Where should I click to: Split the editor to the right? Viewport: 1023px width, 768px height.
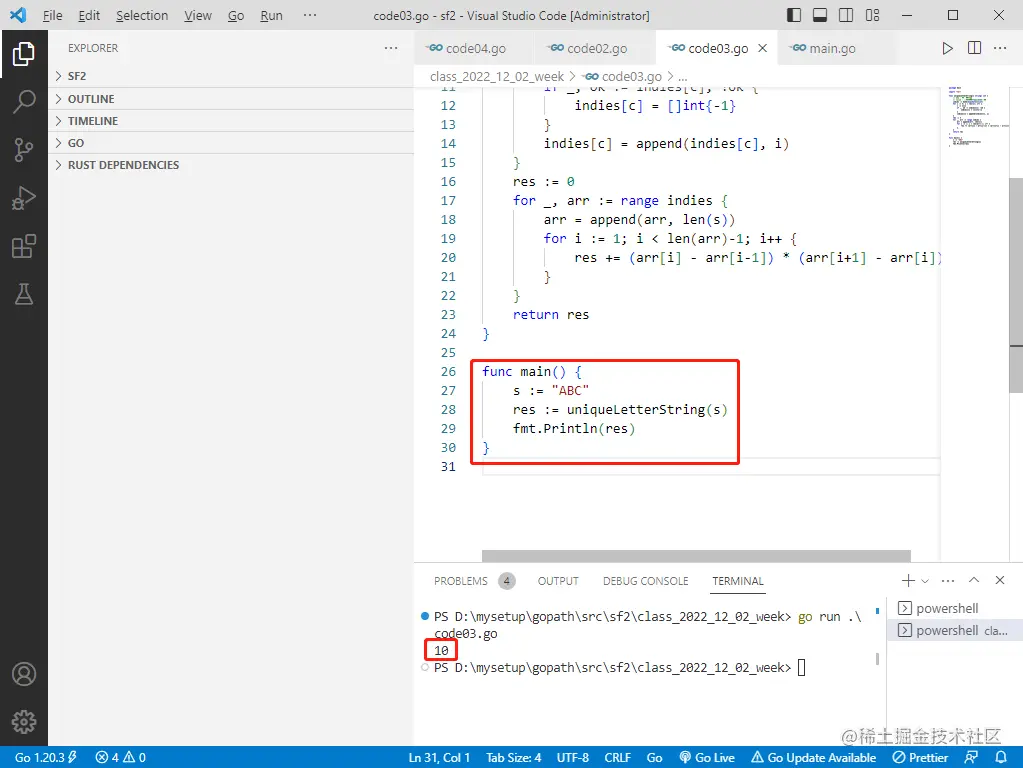974,48
